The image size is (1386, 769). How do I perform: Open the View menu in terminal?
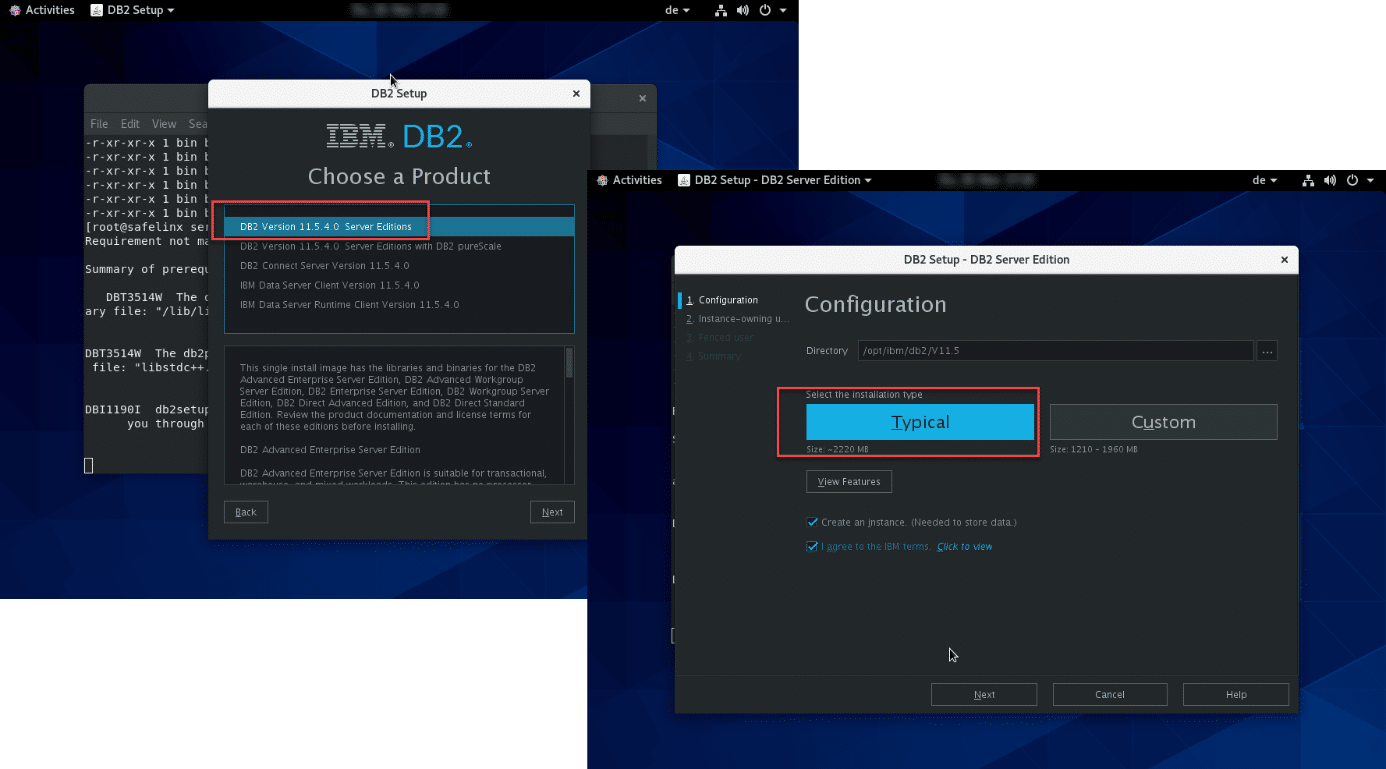[164, 124]
